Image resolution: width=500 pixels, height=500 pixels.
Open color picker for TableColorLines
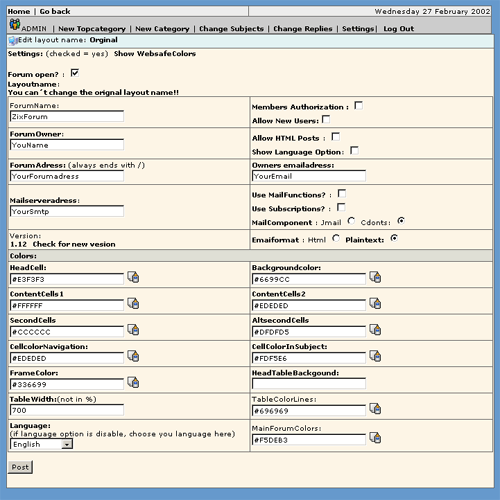[375, 409]
